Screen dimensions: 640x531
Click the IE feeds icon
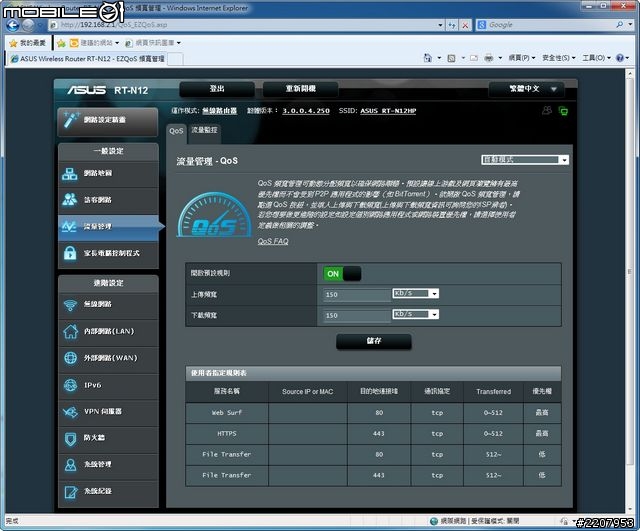(x=451, y=58)
